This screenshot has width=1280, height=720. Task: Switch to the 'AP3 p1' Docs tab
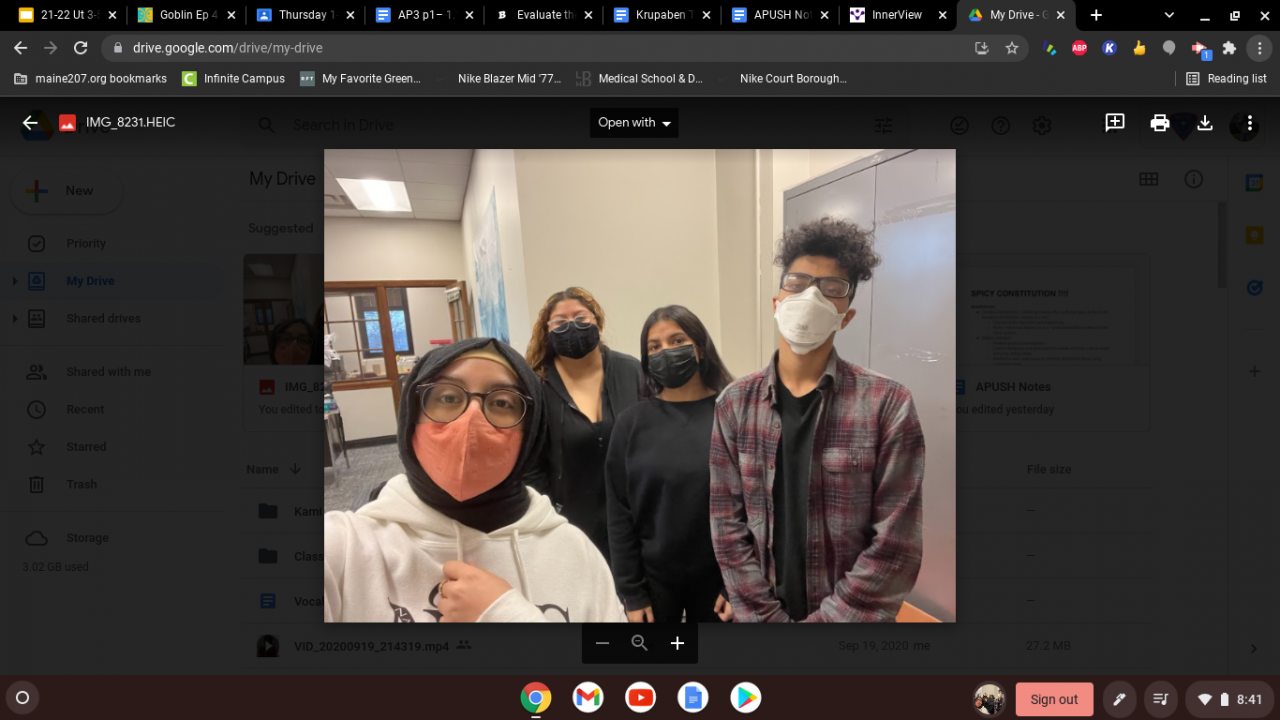tap(424, 15)
